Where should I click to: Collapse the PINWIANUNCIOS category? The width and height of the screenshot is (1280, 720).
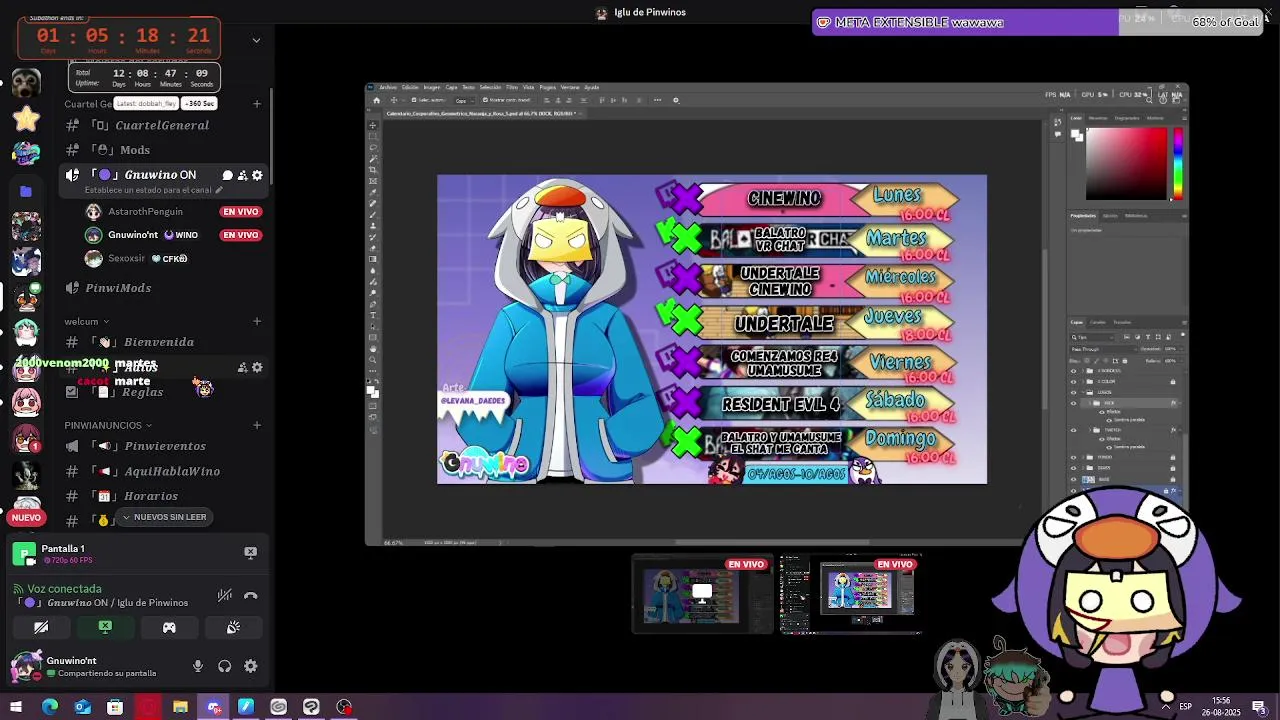[x=108, y=425]
